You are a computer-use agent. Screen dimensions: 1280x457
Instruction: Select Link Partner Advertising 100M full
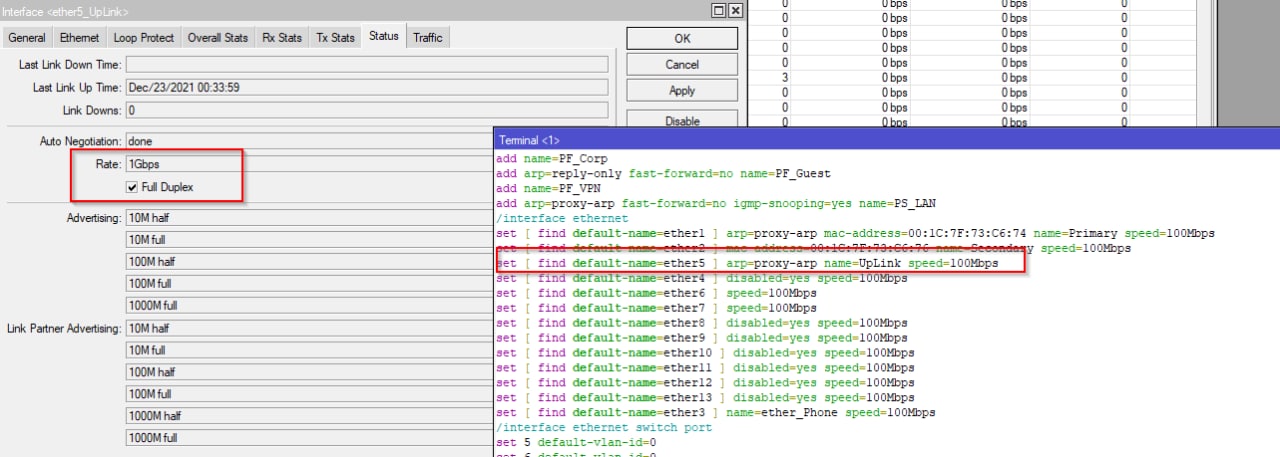[309, 395]
